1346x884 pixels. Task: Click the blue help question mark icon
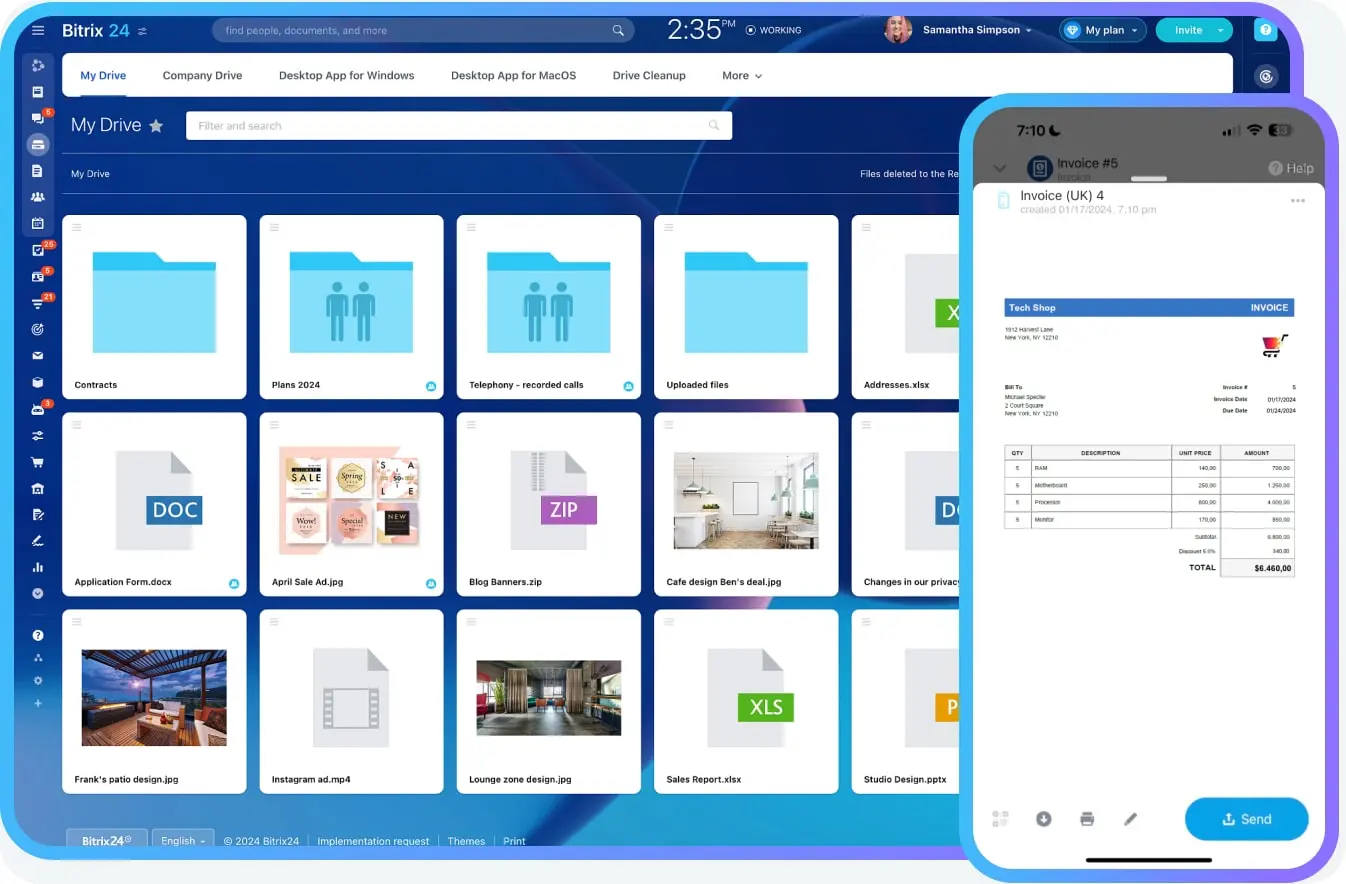(1266, 30)
